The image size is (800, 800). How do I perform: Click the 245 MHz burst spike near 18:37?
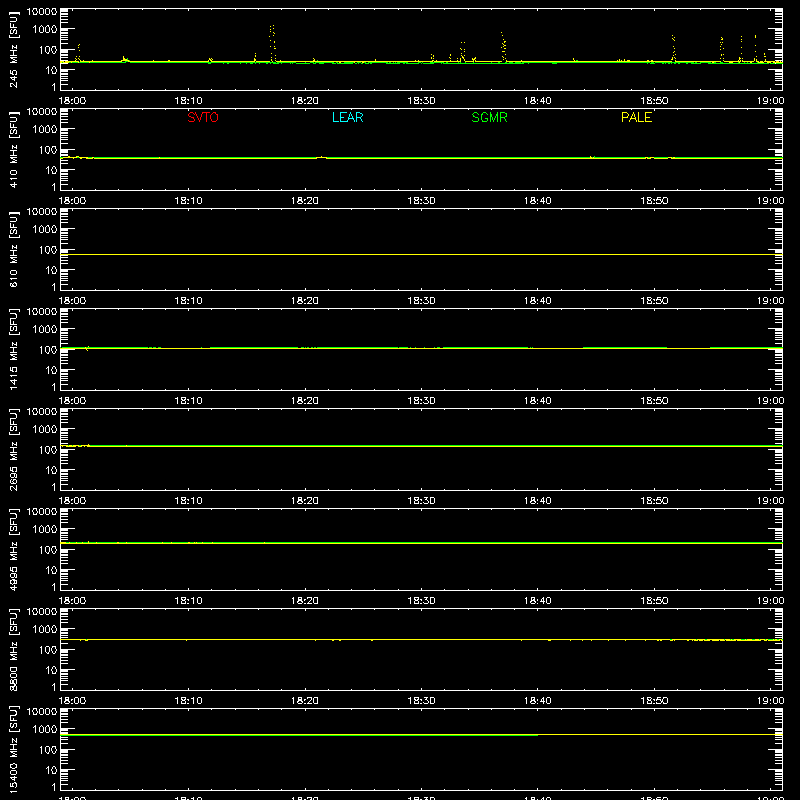[x=503, y=47]
